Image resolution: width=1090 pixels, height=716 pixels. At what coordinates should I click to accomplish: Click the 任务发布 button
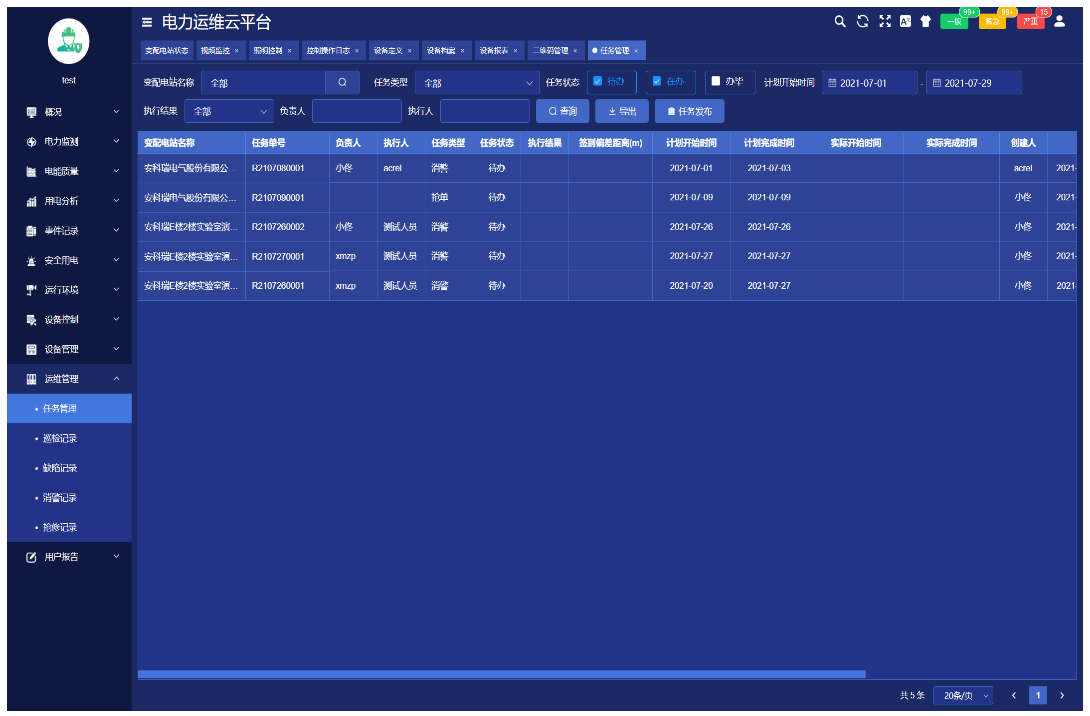click(689, 111)
